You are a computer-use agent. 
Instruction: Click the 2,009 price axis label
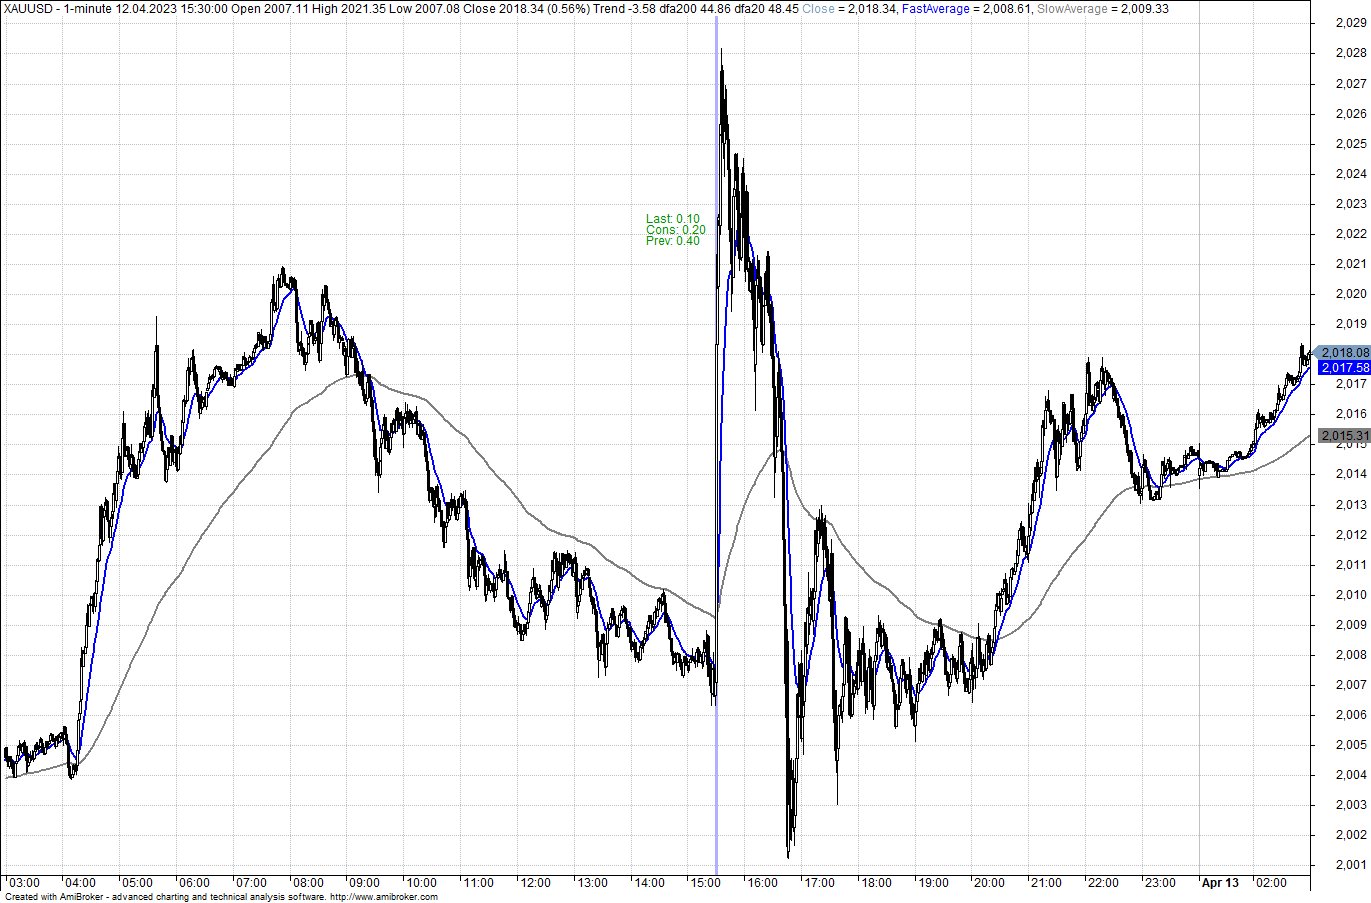(x=1351, y=625)
